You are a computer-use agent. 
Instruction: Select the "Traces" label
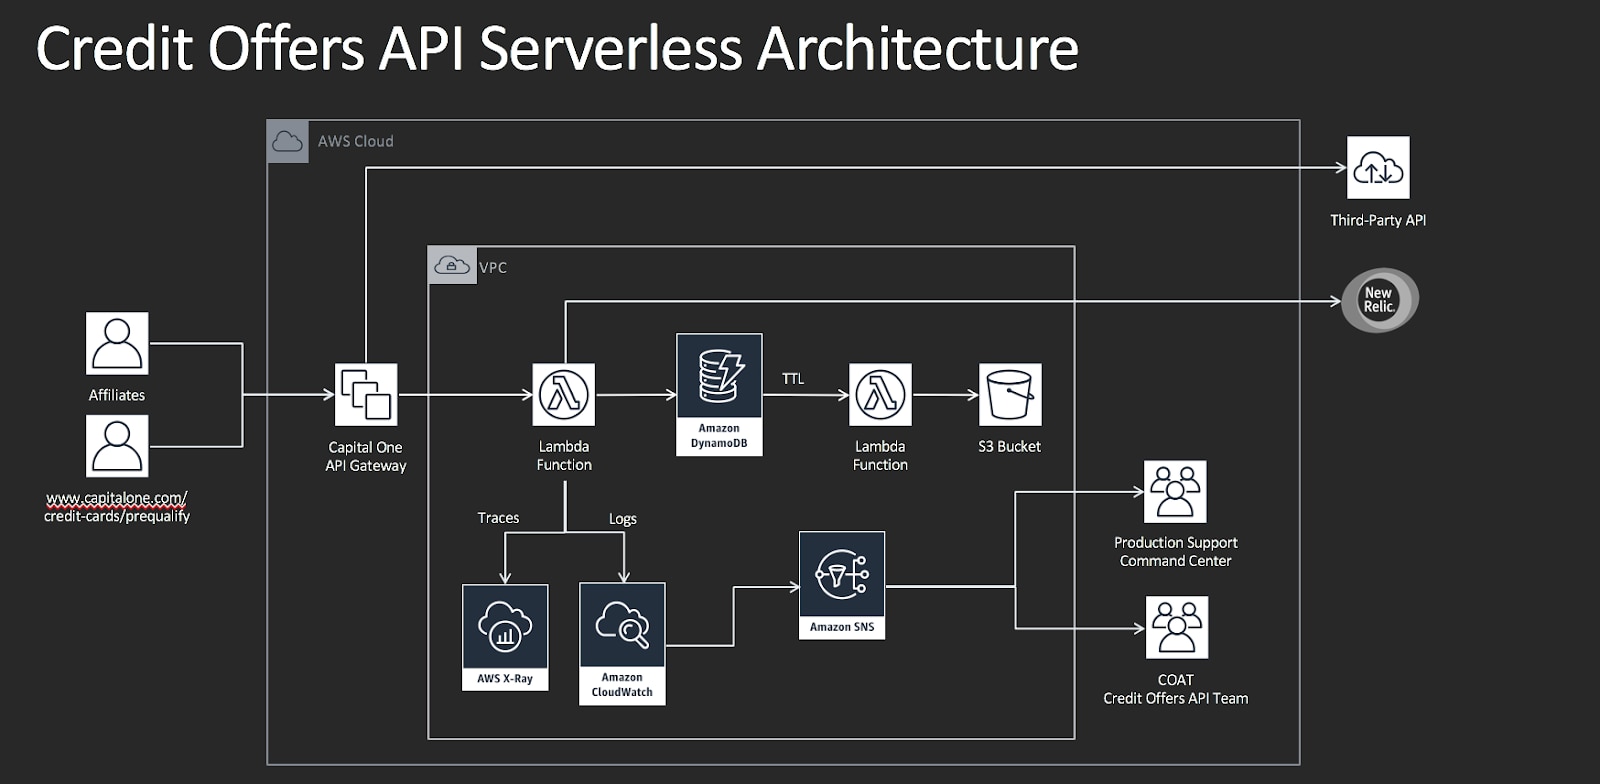(498, 518)
